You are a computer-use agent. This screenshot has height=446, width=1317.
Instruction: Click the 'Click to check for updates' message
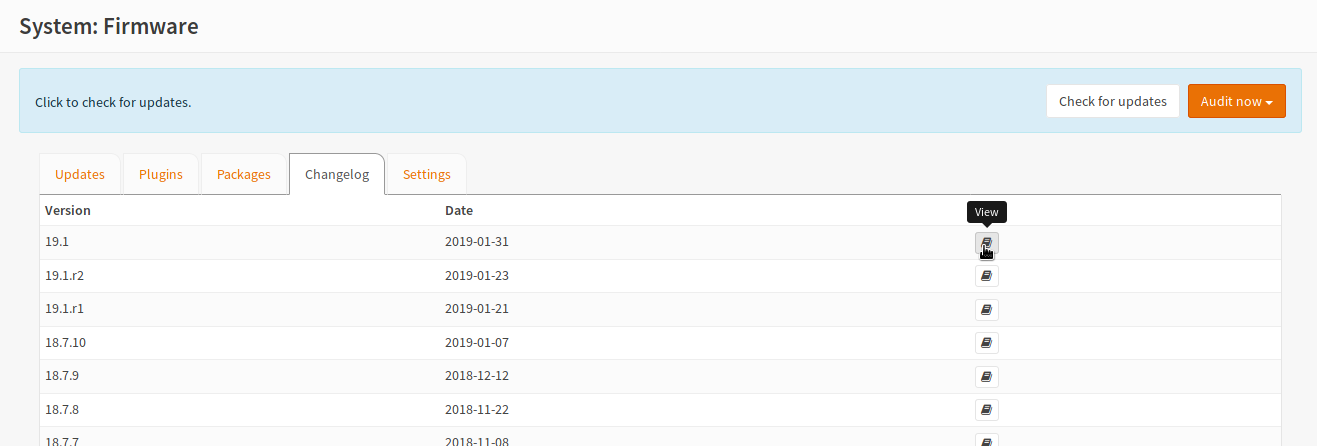pyautogui.click(x=113, y=102)
